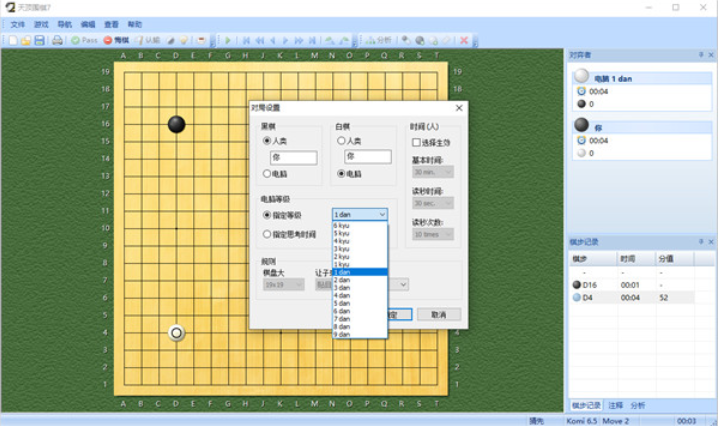This screenshot has width=718, height=426.
Task: Select 电脑 radio button for black player
Action: point(267,174)
